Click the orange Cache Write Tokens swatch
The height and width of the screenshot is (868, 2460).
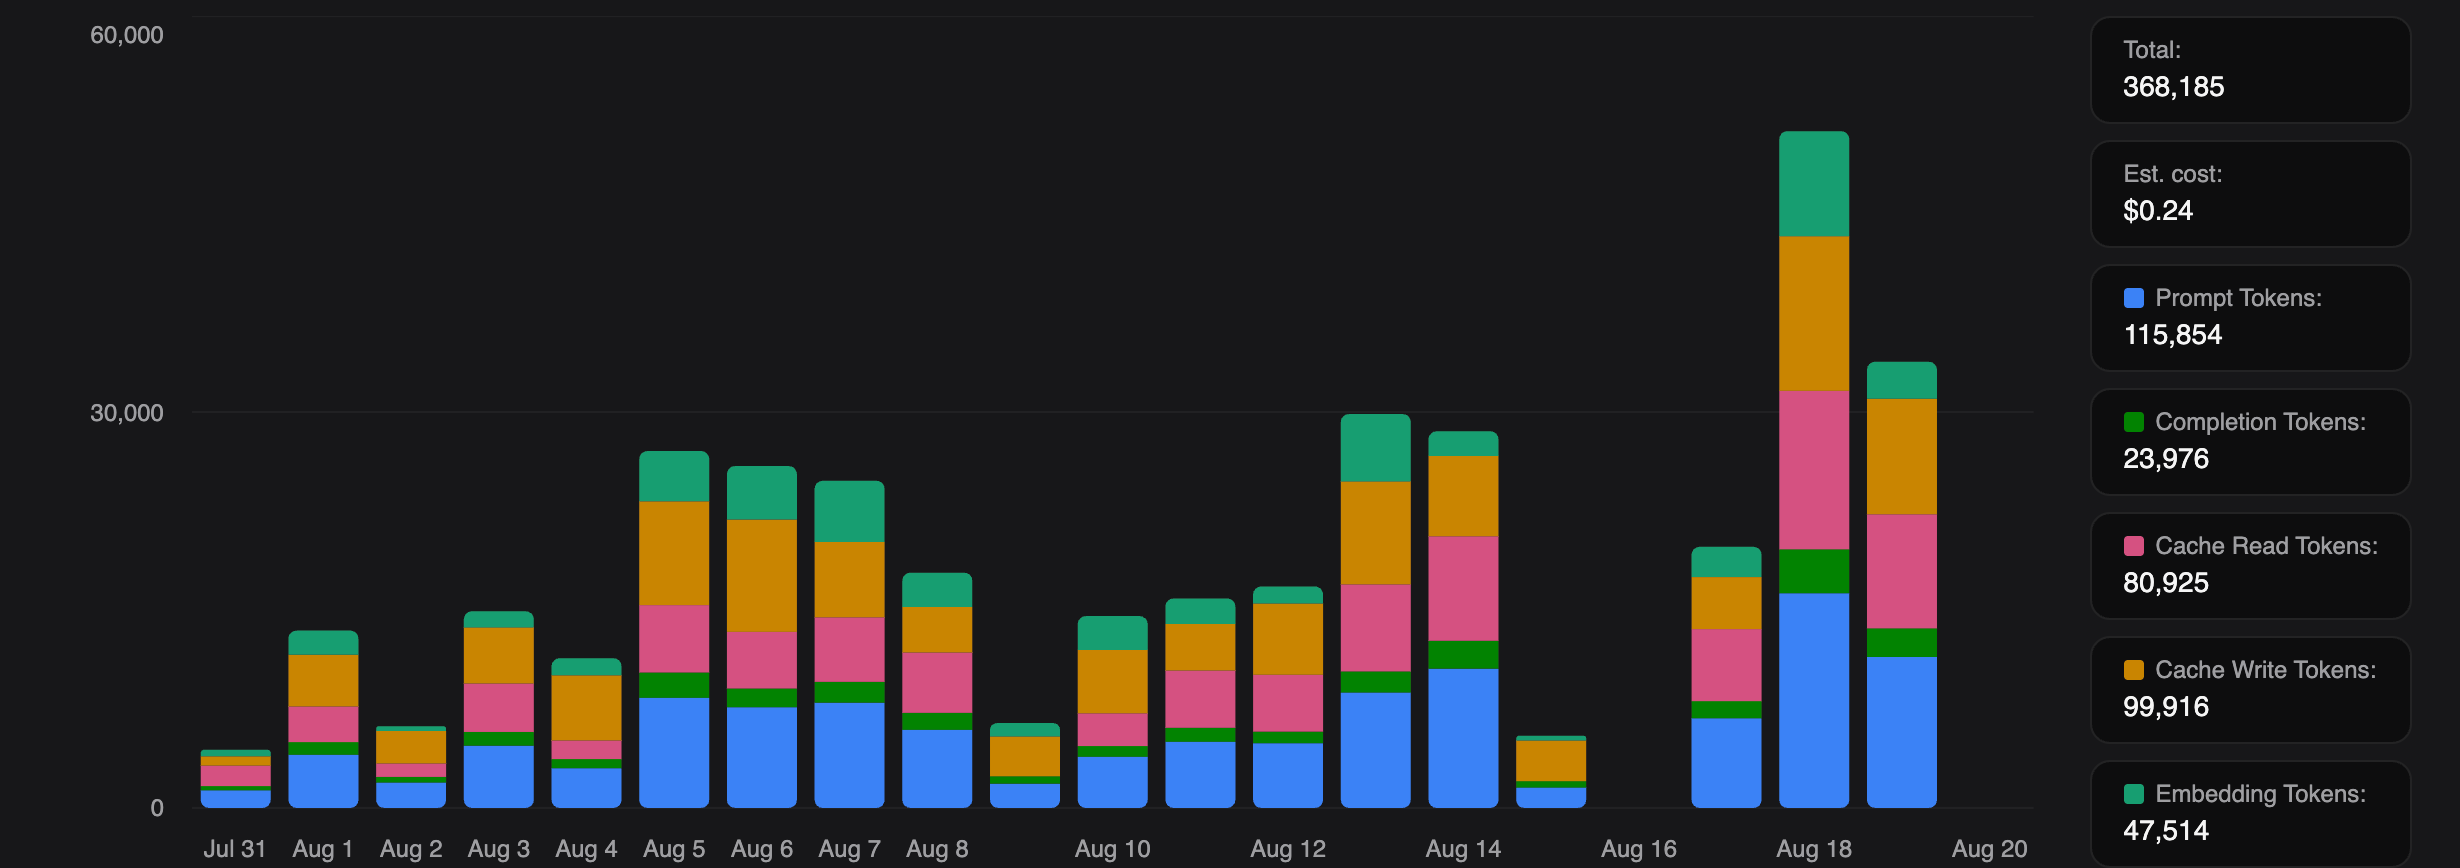[2133, 670]
